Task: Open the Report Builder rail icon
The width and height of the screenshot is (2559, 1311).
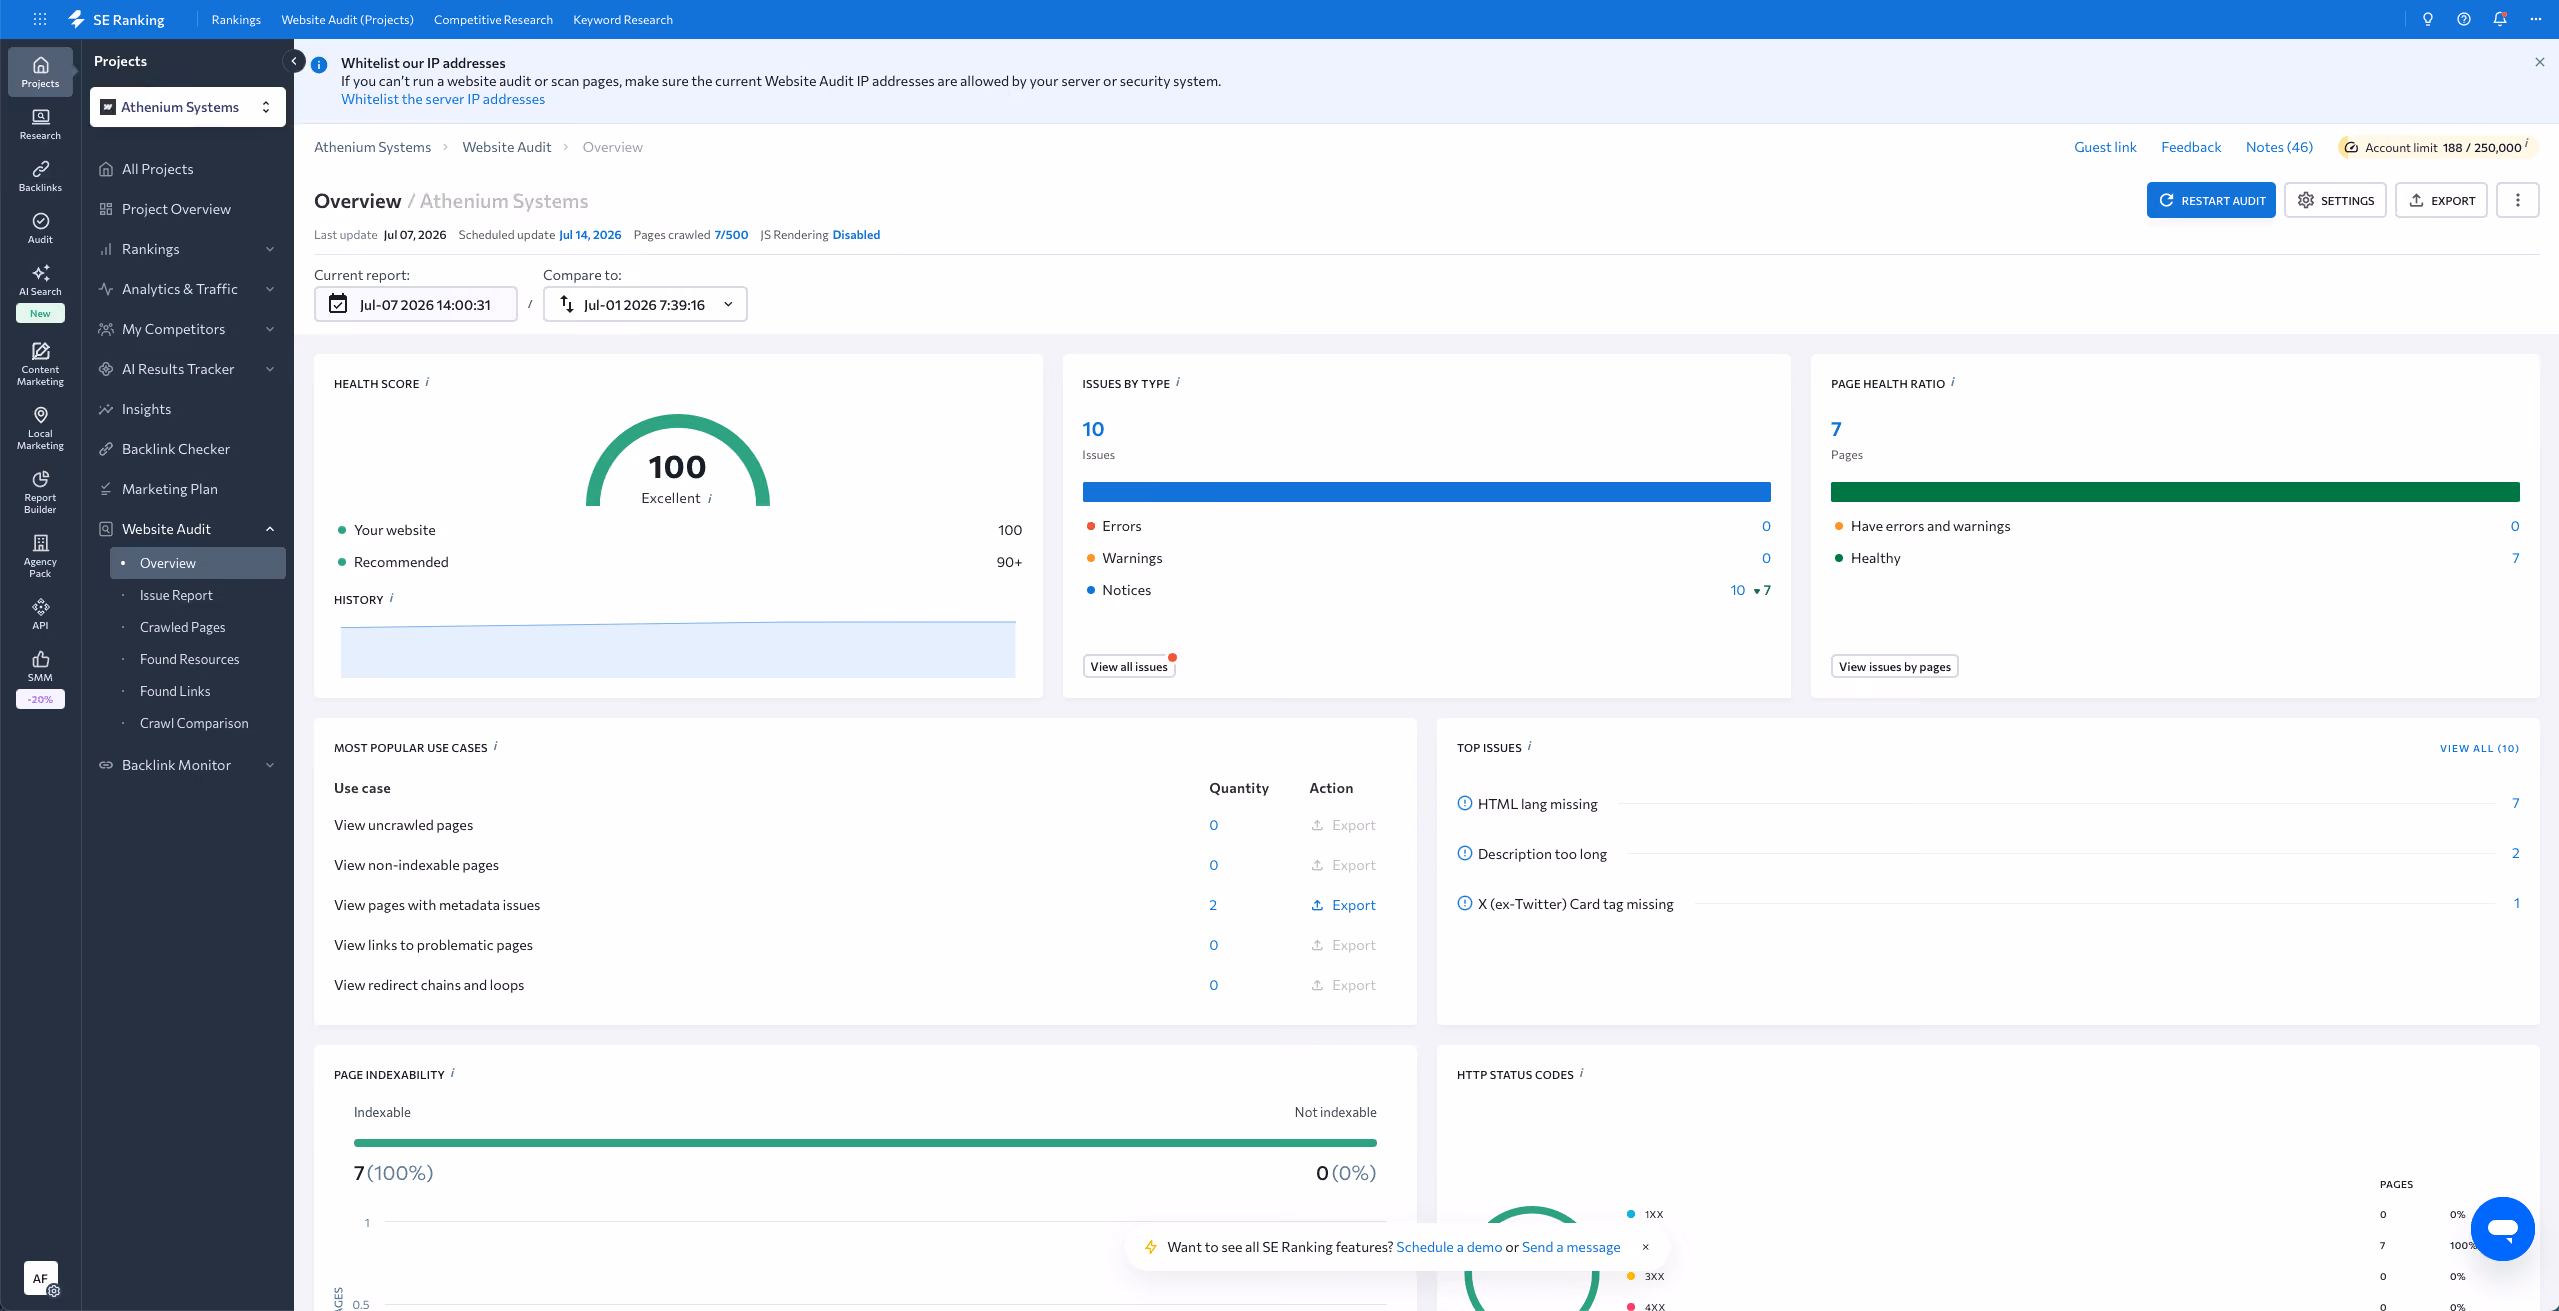Action: coord(40,492)
